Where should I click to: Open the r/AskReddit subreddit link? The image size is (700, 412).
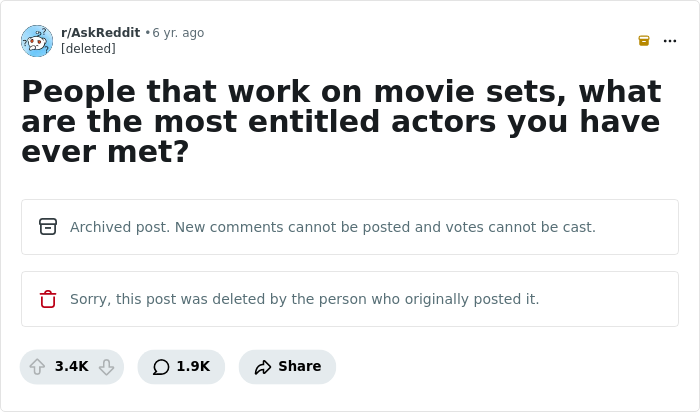[x=100, y=33]
